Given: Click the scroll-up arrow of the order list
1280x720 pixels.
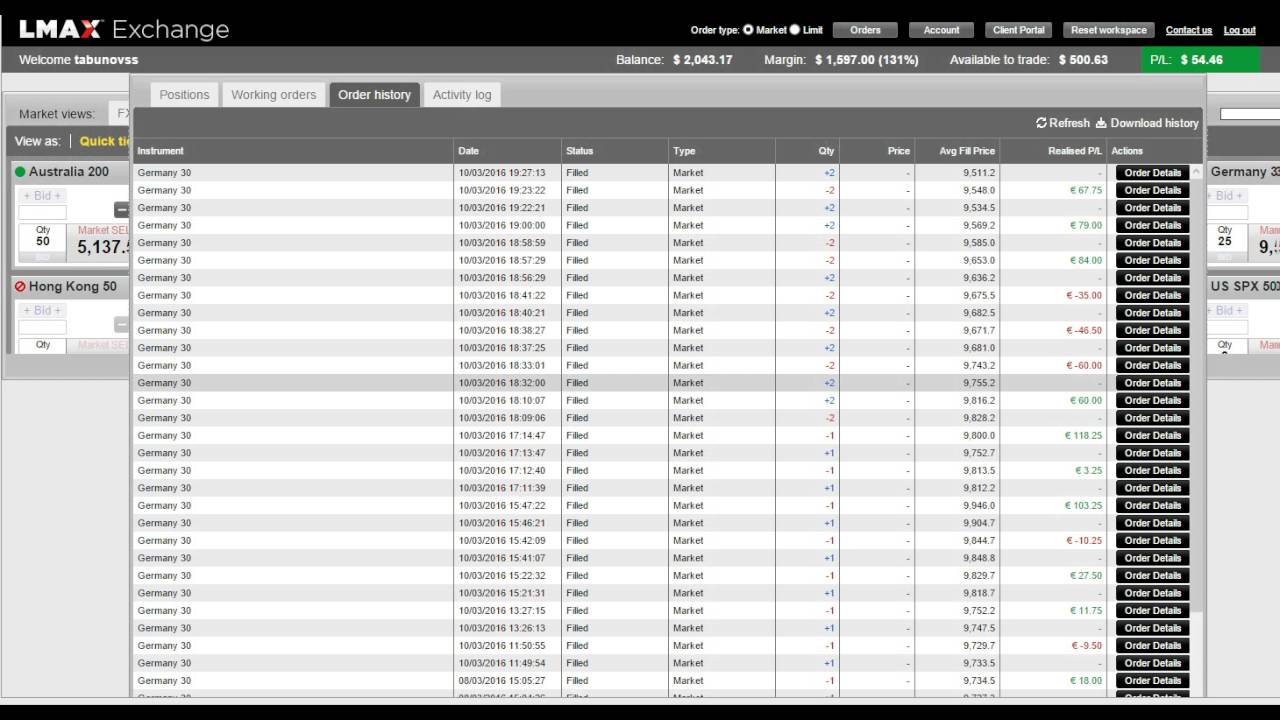Looking at the screenshot, I should point(1197,172).
